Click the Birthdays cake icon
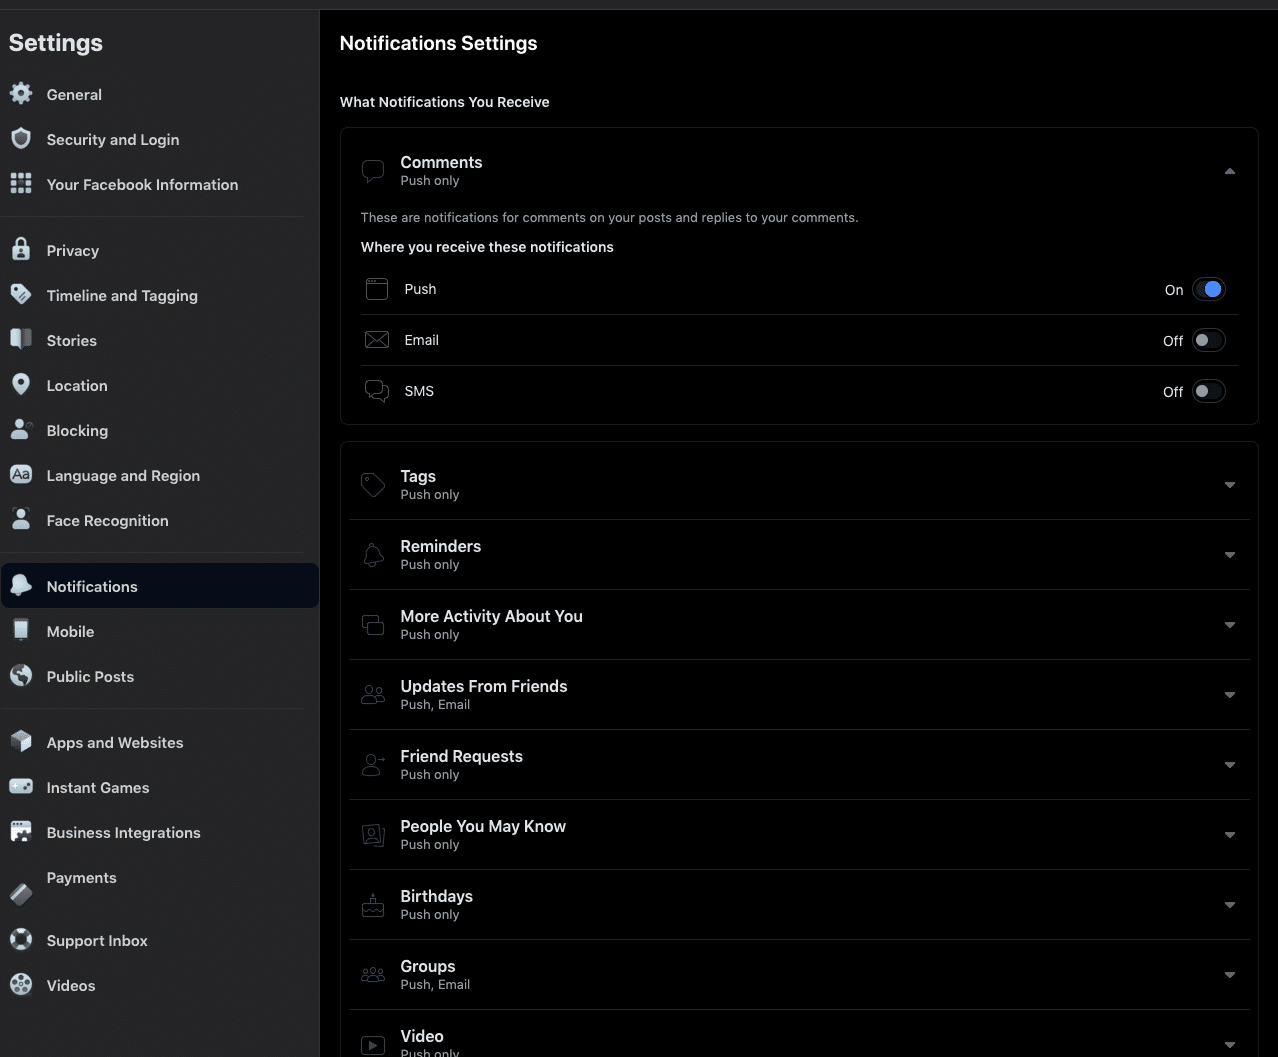1278x1057 pixels. pyautogui.click(x=373, y=905)
